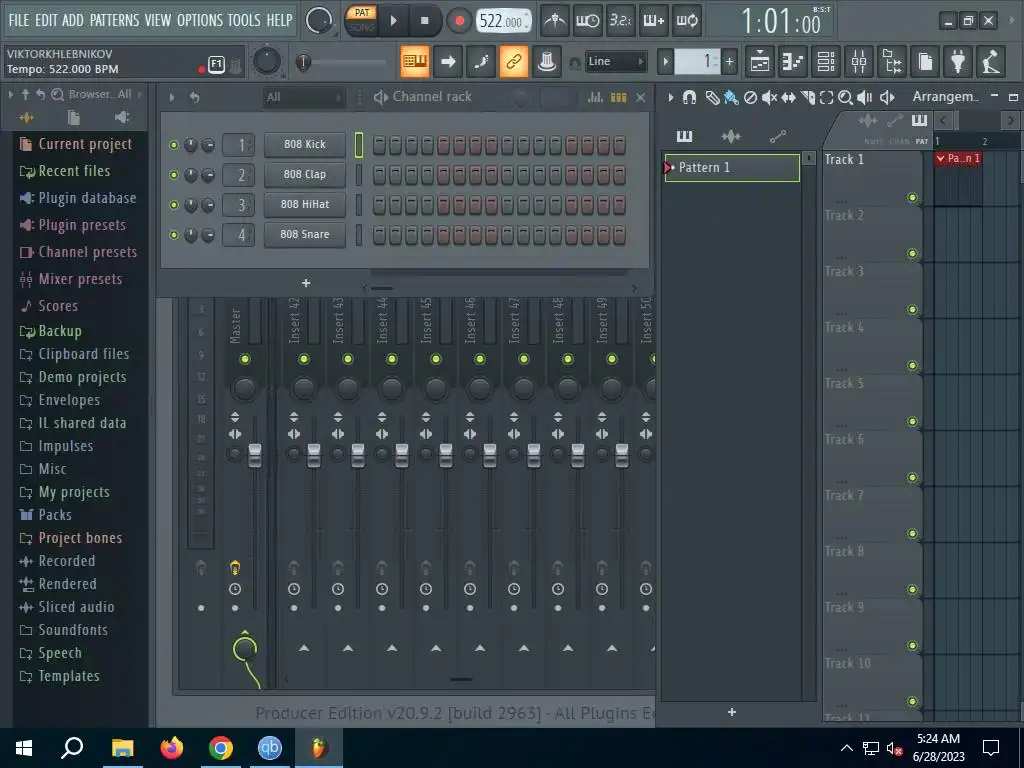Select the playlist paint brush tool
The width and height of the screenshot is (1024, 768).
[731, 98]
